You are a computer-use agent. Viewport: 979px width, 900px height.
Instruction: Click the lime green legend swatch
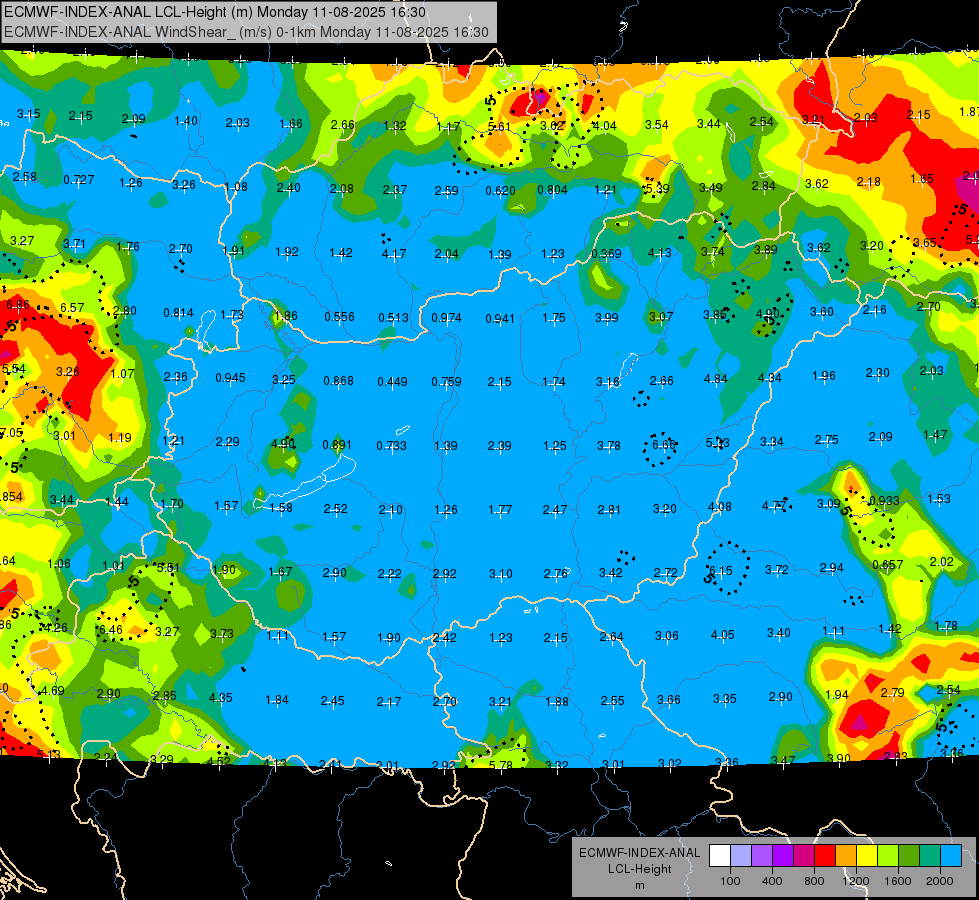(888, 855)
